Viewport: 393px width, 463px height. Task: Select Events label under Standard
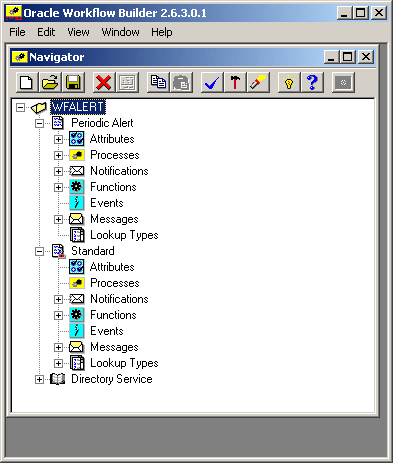coord(107,331)
